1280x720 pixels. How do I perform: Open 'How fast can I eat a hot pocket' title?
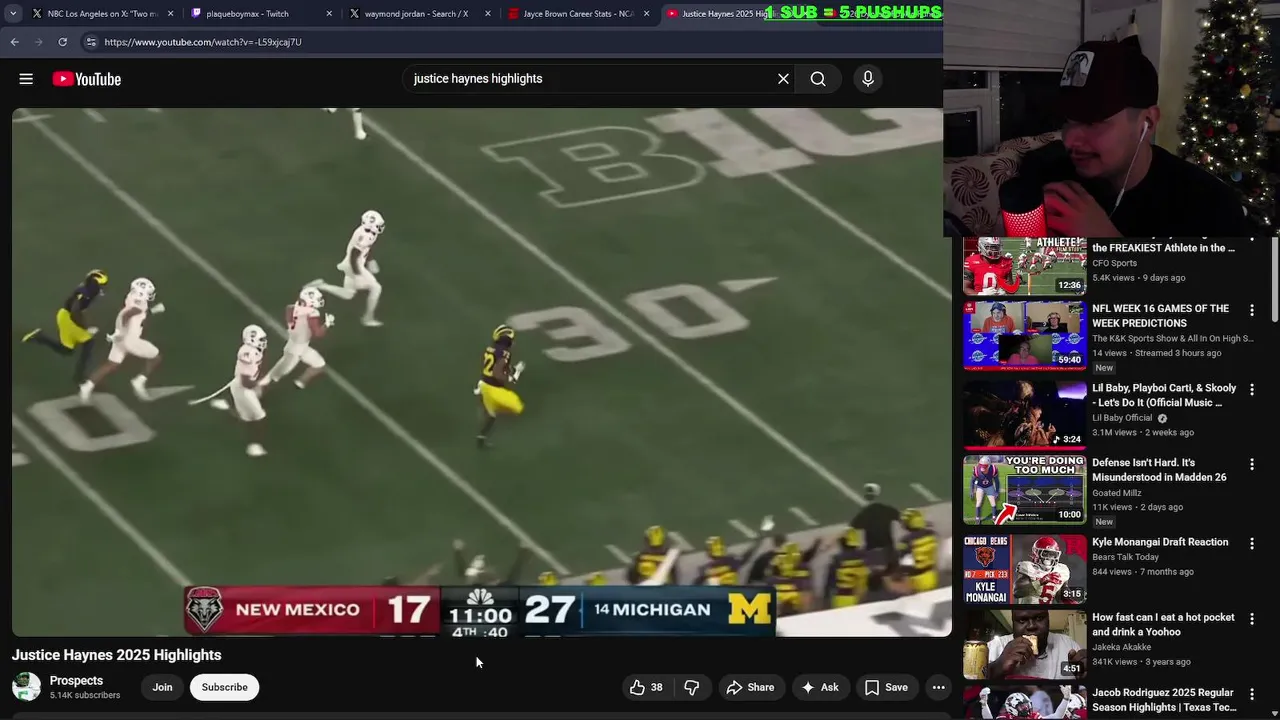(1163, 625)
